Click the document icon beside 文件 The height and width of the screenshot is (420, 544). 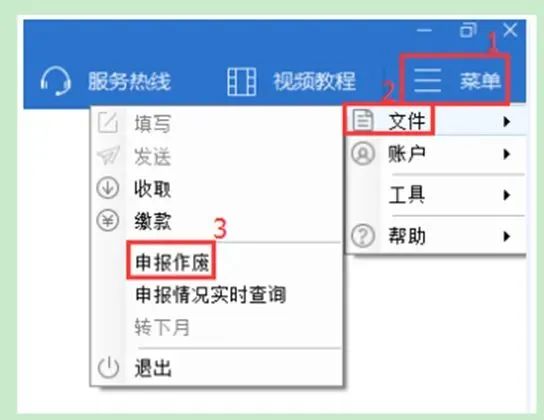tap(363, 120)
